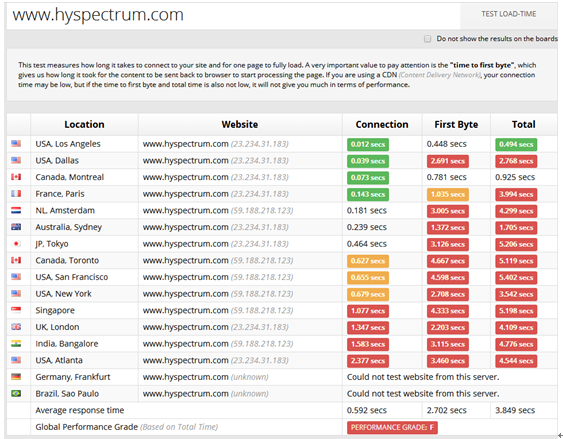Image resolution: width=563 pixels, height=439 pixels.
Task: Click the Singapore flag icon
Action: pos(16,310)
